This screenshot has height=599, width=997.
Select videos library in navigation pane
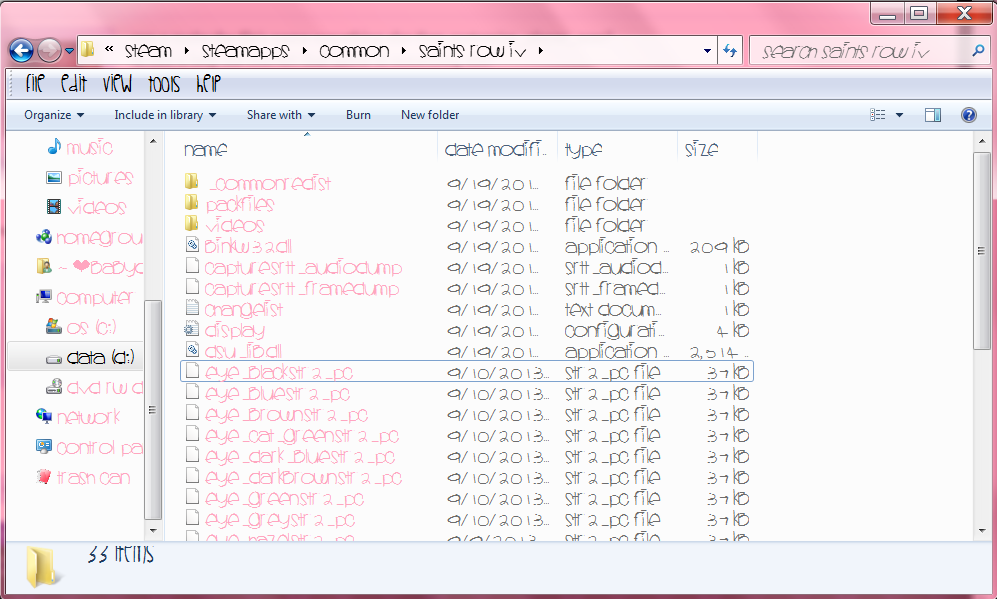pos(97,207)
